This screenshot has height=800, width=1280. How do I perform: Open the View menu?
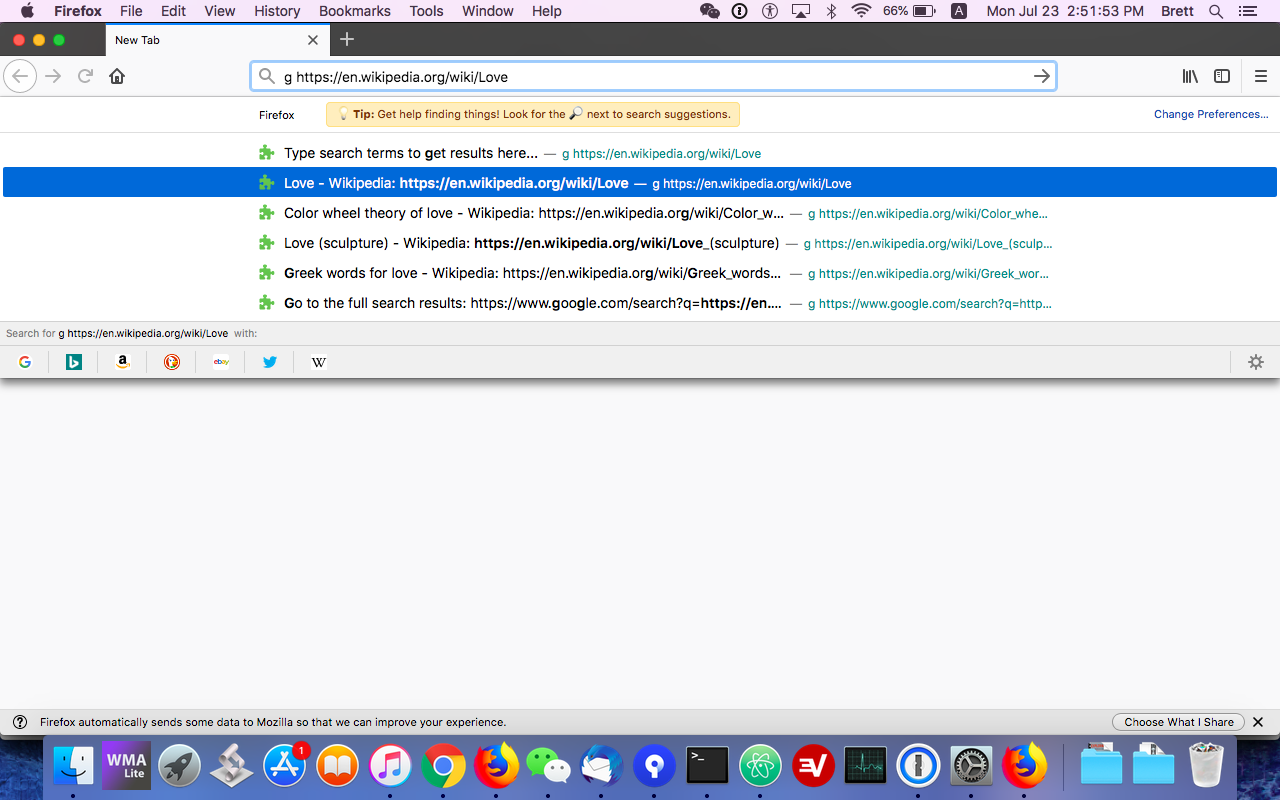pos(219,11)
